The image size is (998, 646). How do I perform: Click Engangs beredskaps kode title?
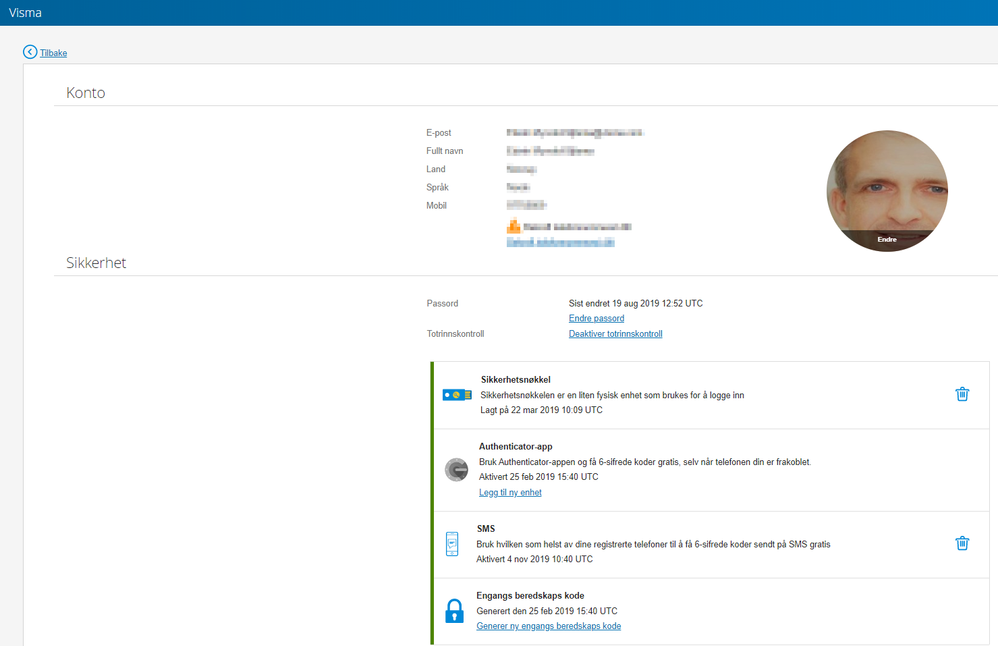530,596
